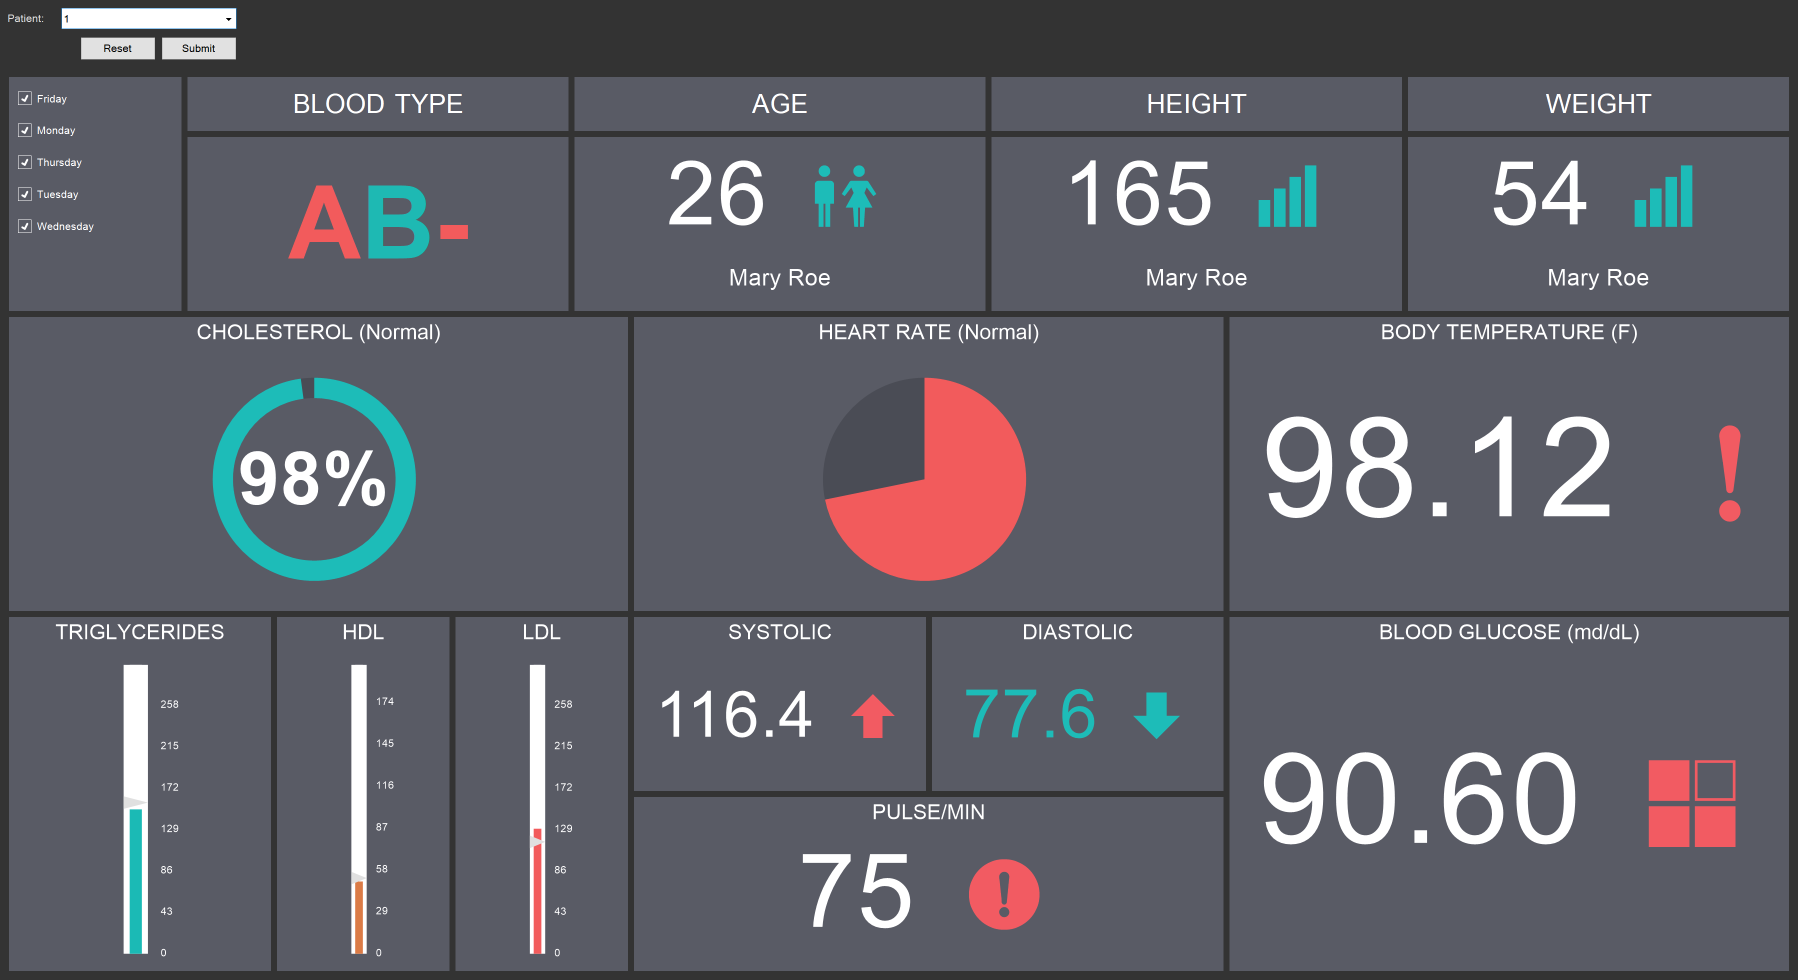Click the red up arrow in SYSTOLIC tile
1798x980 pixels.
(x=872, y=714)
